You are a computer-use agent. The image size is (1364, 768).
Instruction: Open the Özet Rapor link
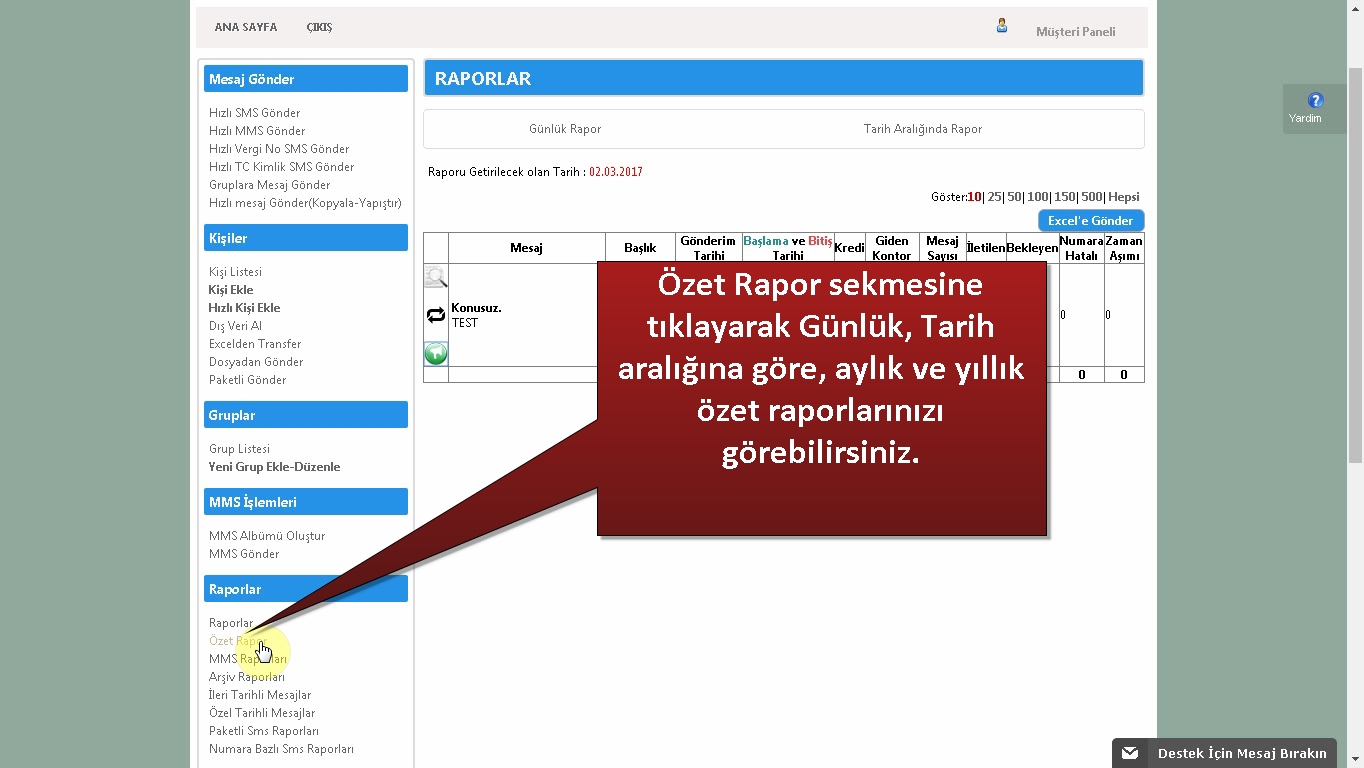[234, 641]
